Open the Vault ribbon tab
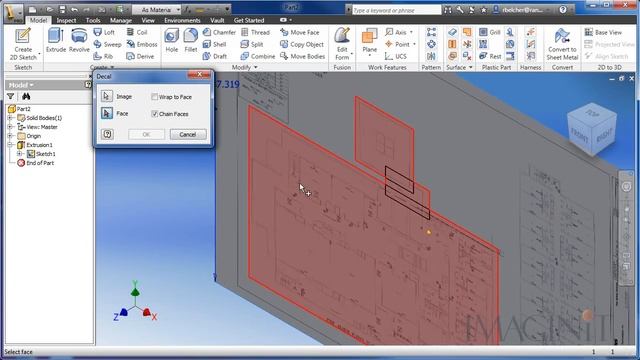Image resolution: width=640 pixels, height=360 pixels. pos(217,20)
